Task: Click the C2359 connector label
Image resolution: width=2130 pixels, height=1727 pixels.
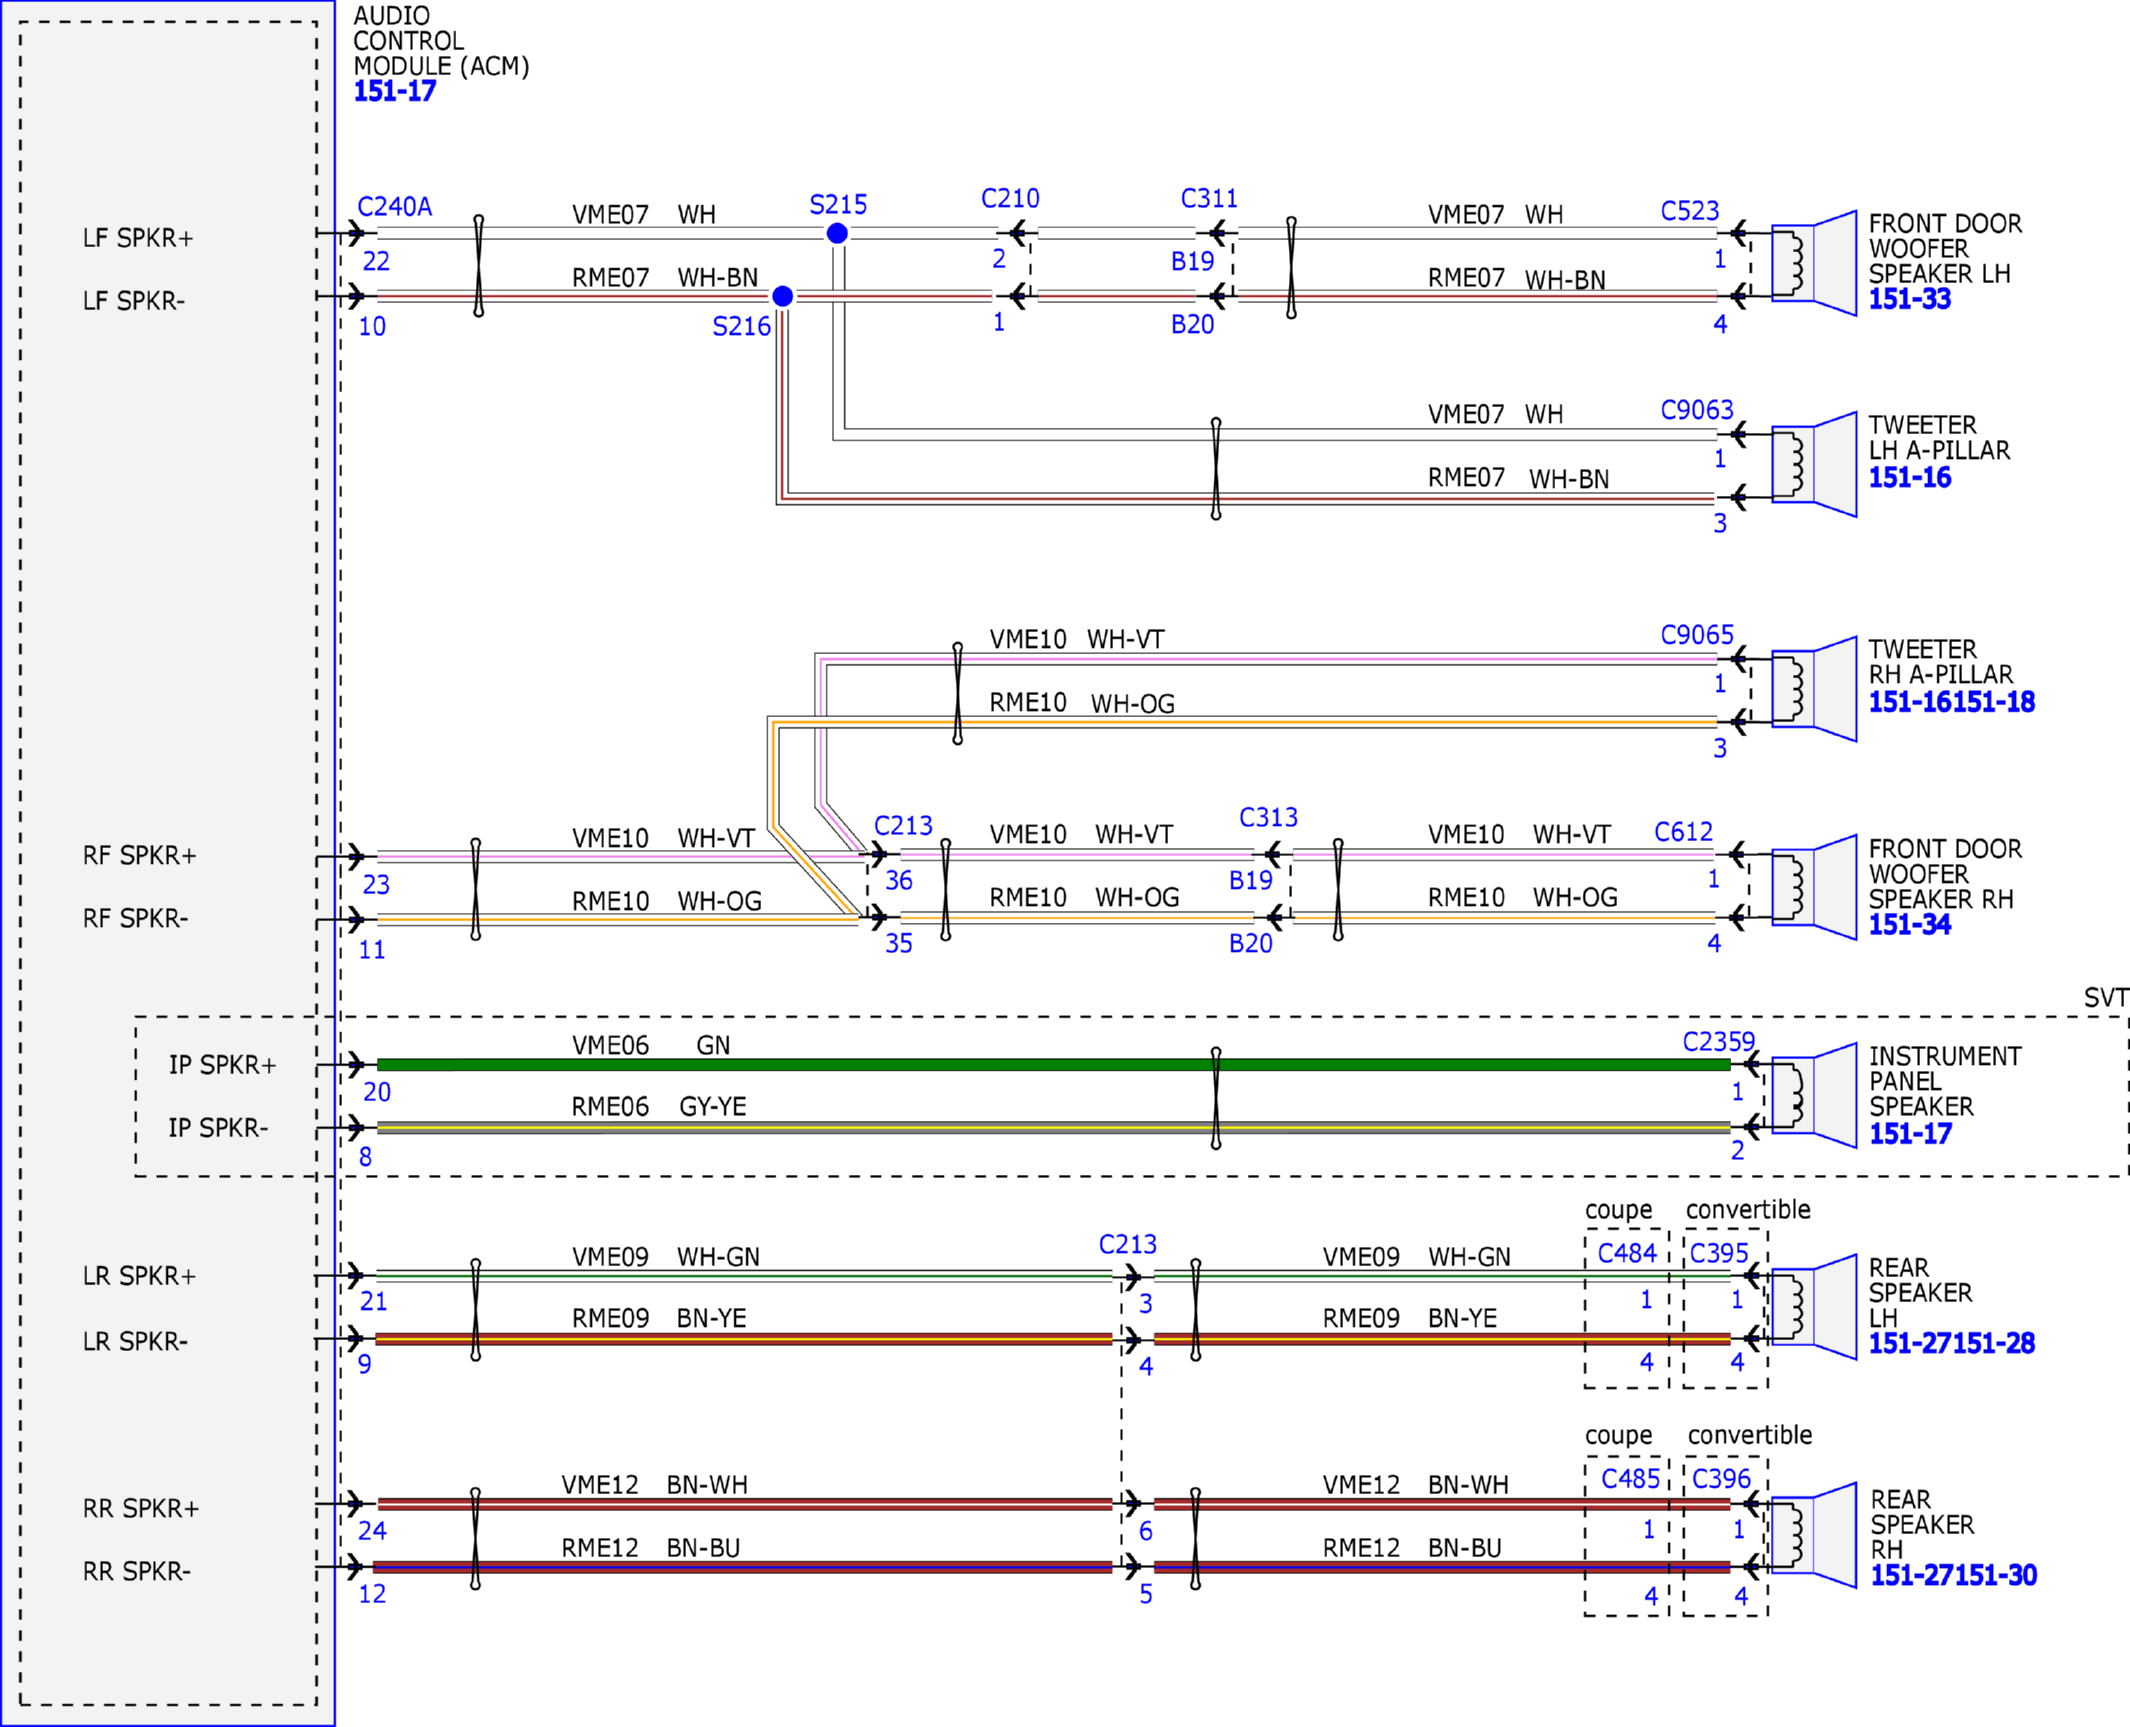Action: 1719,1042
